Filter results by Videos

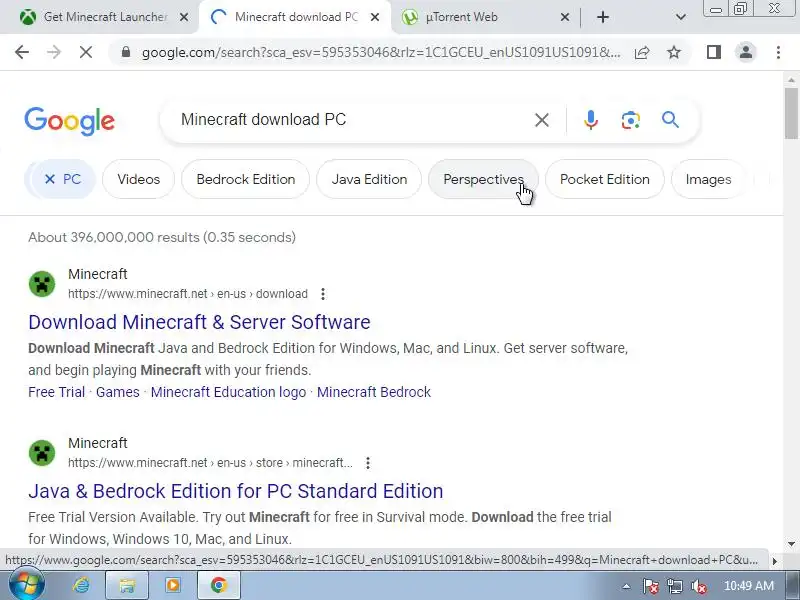[x=138, y=179]
